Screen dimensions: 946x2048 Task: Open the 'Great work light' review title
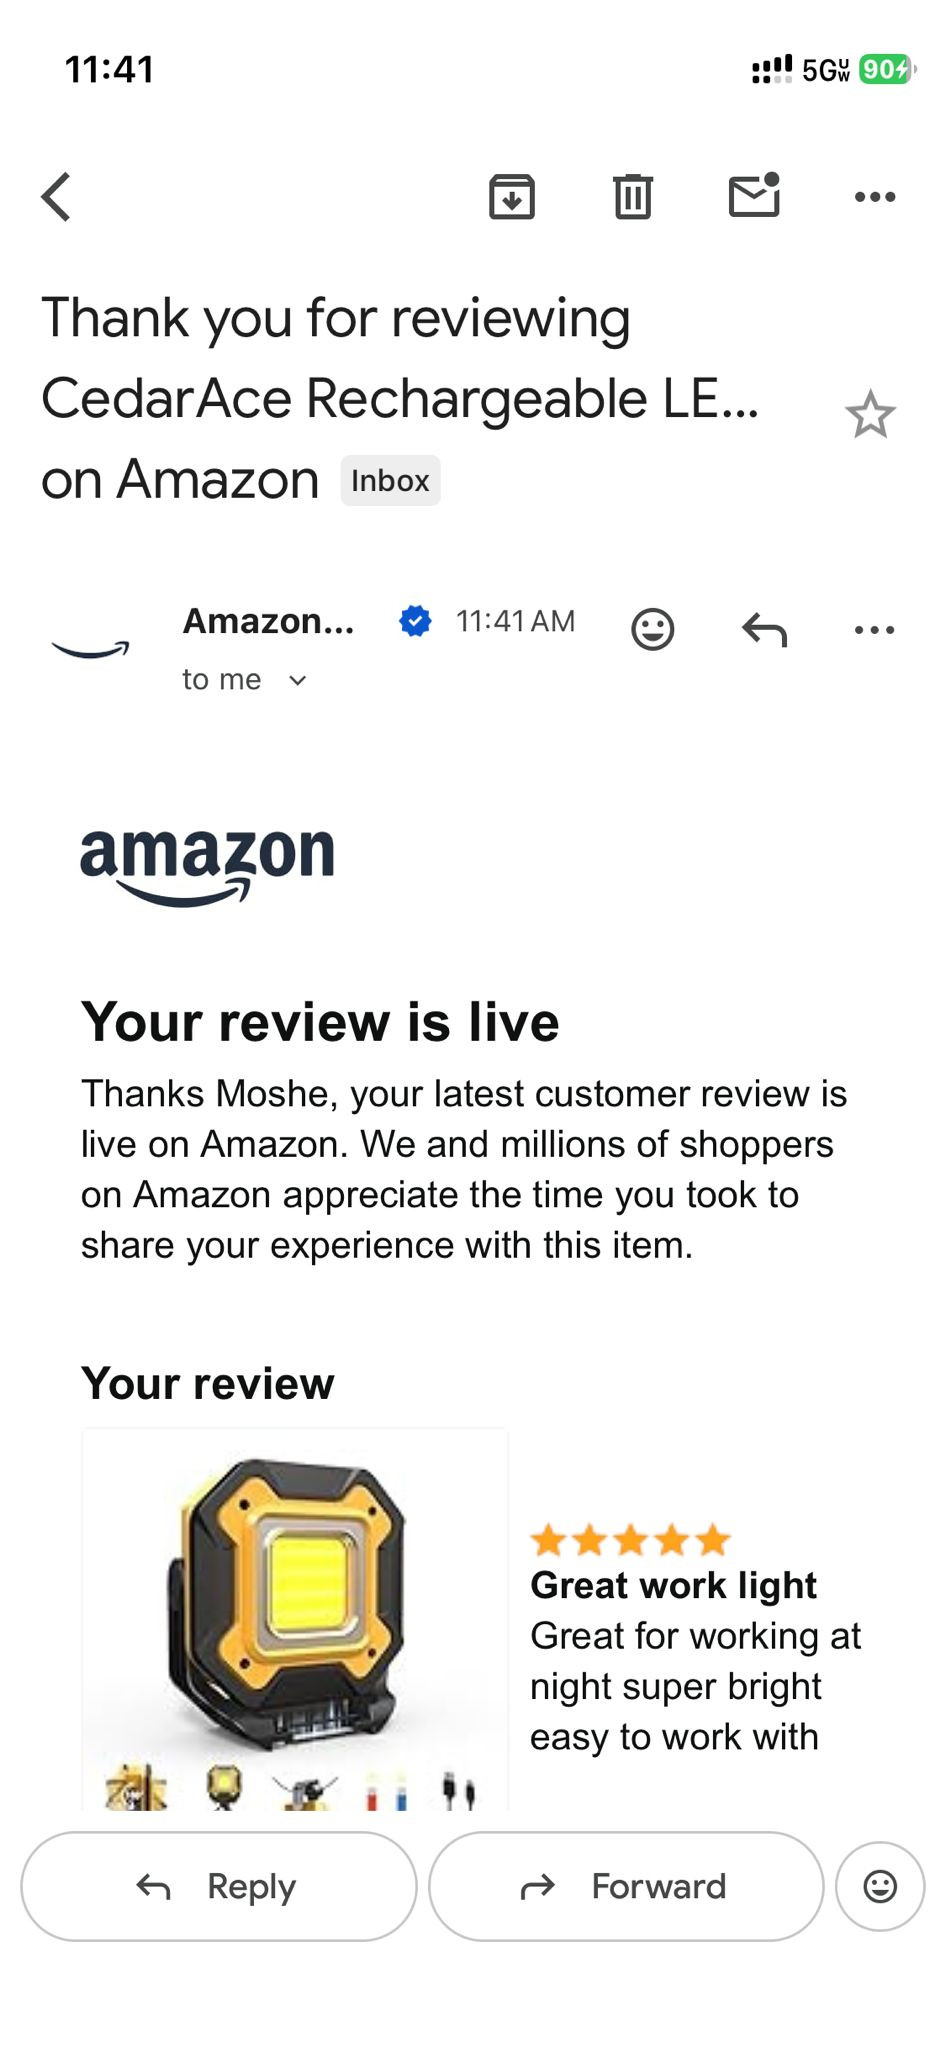click(673, 1585)
